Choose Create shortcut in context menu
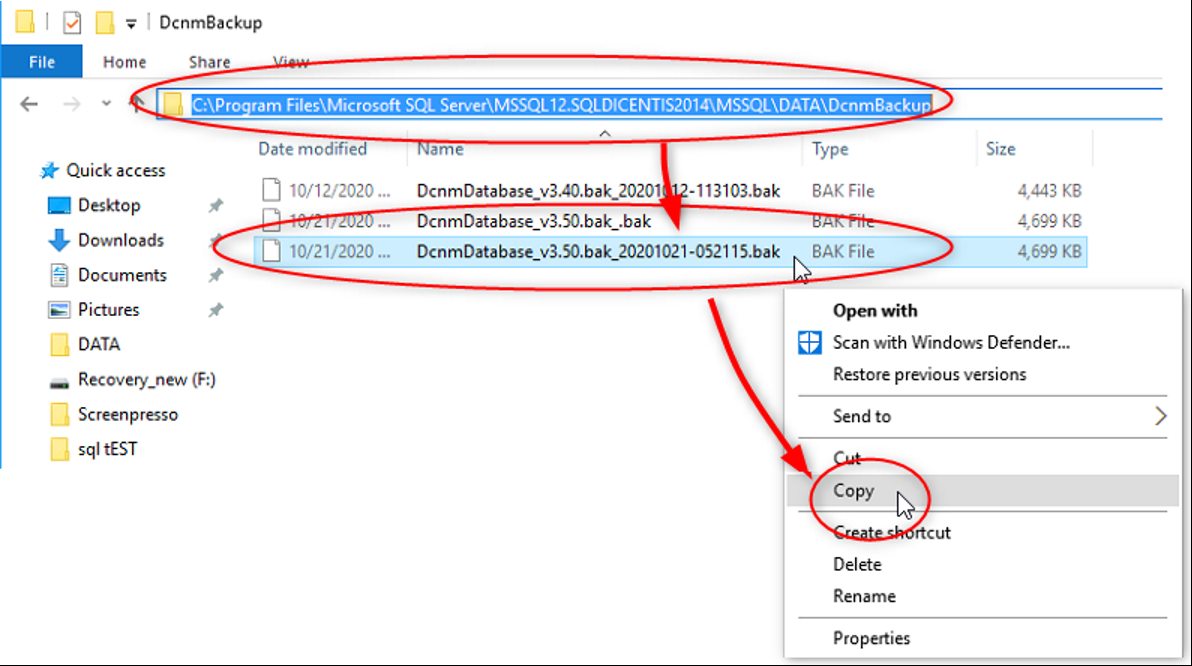Image resolution: width=1192 pixels, height=666 pixels. (892, 533)
